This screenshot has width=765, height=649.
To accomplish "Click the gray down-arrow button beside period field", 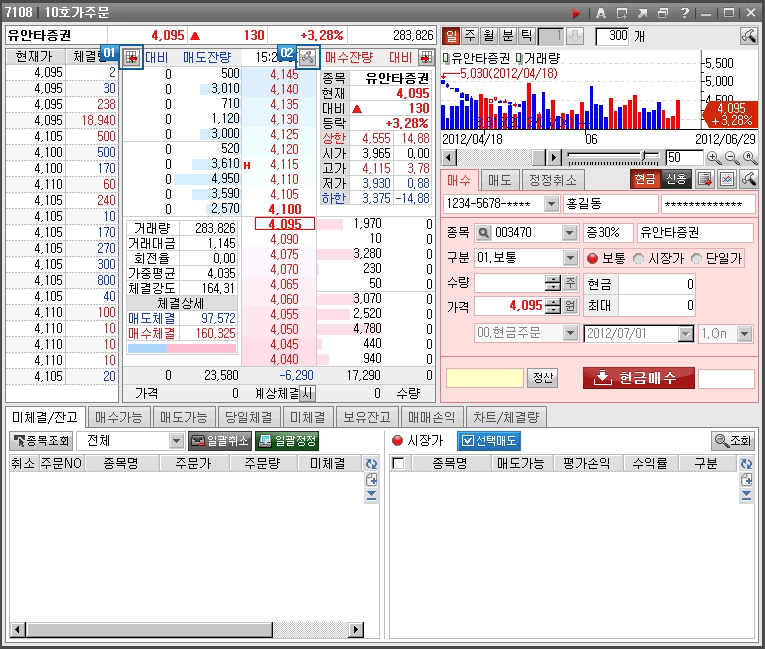I will [575, 36].
